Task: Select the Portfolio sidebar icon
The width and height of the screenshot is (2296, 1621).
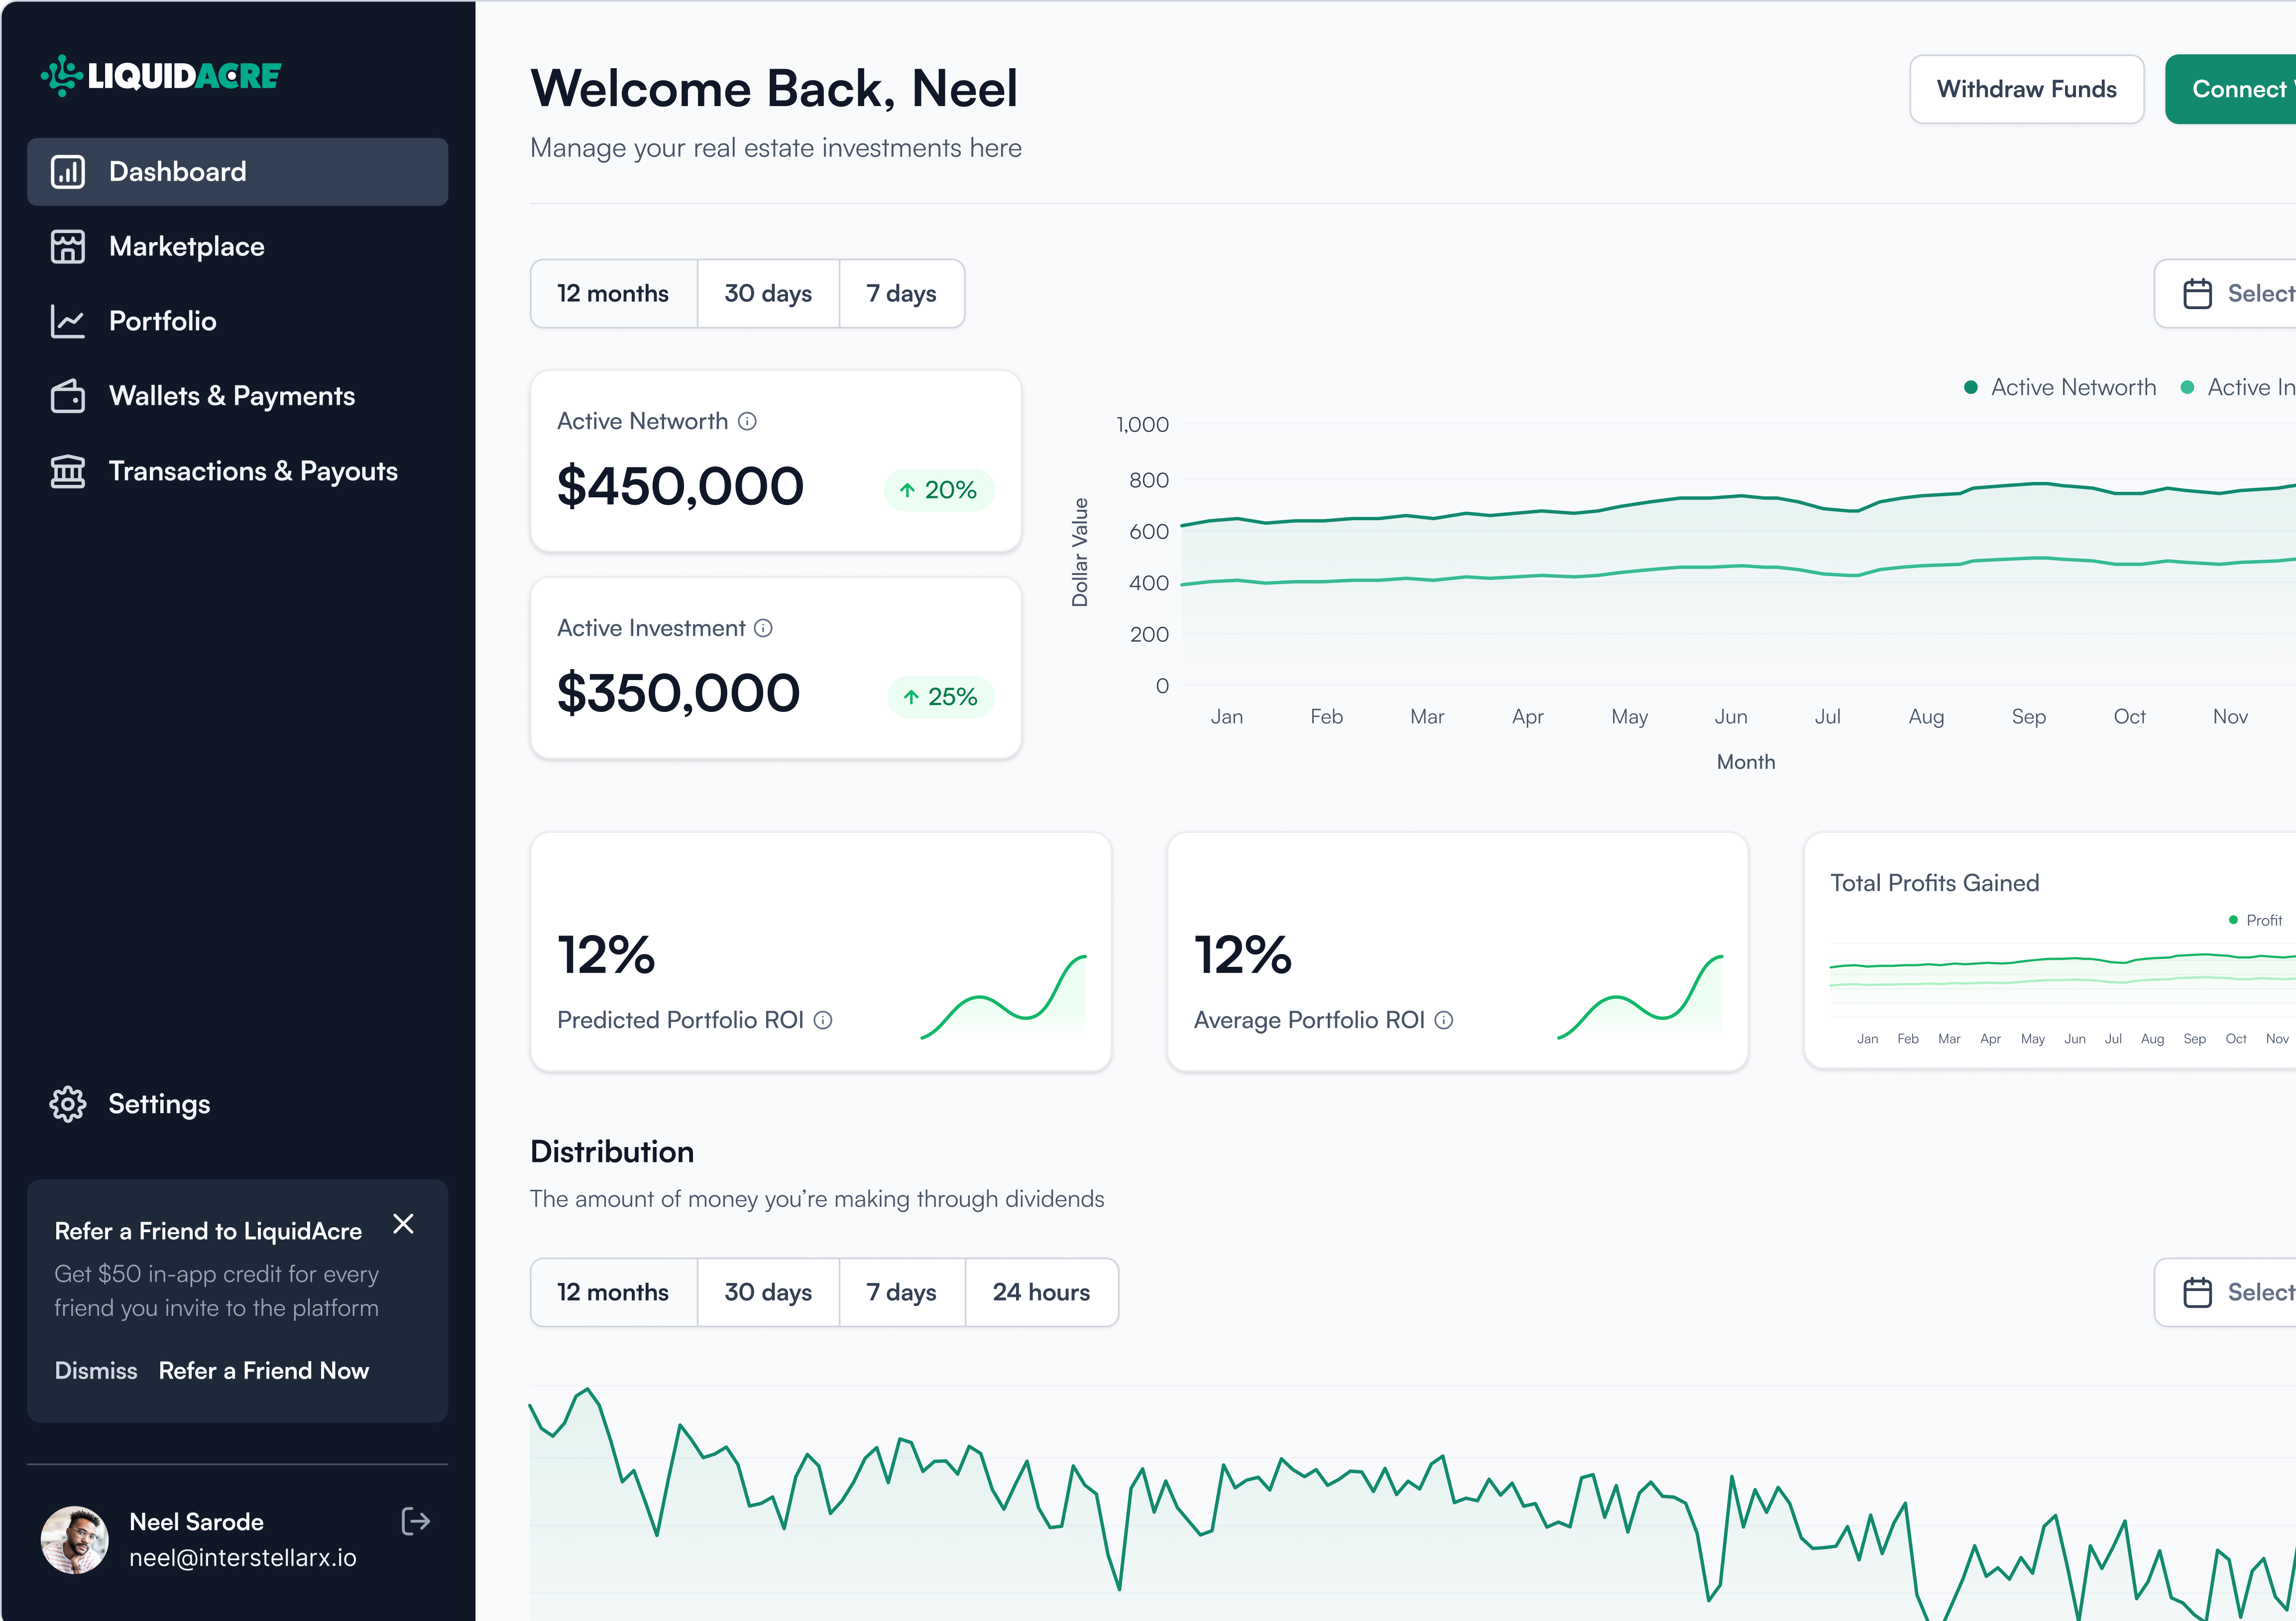Action: [67, 321]
